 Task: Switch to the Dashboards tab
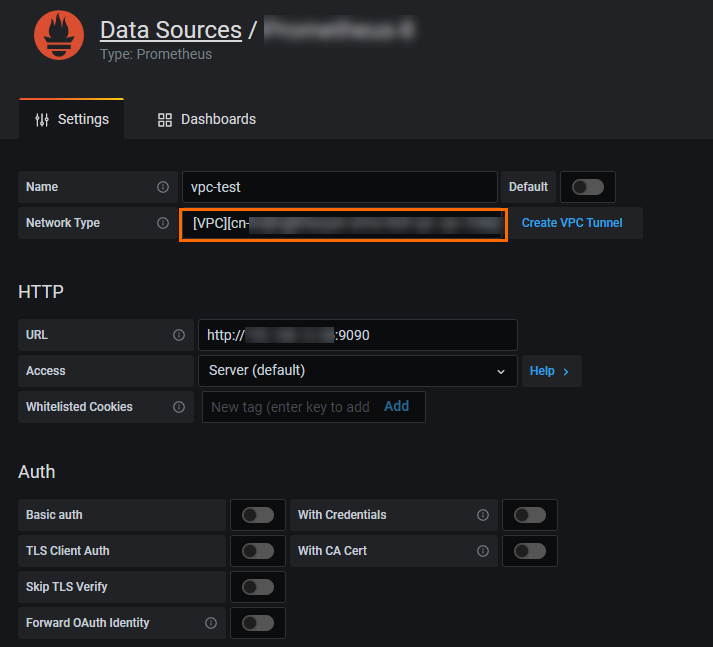(206, 119)
